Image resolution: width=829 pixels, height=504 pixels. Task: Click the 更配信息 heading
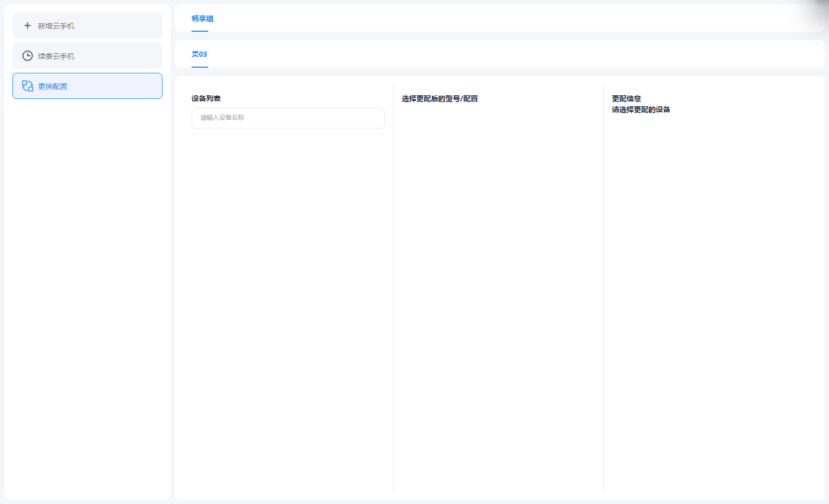pos(627,98)
